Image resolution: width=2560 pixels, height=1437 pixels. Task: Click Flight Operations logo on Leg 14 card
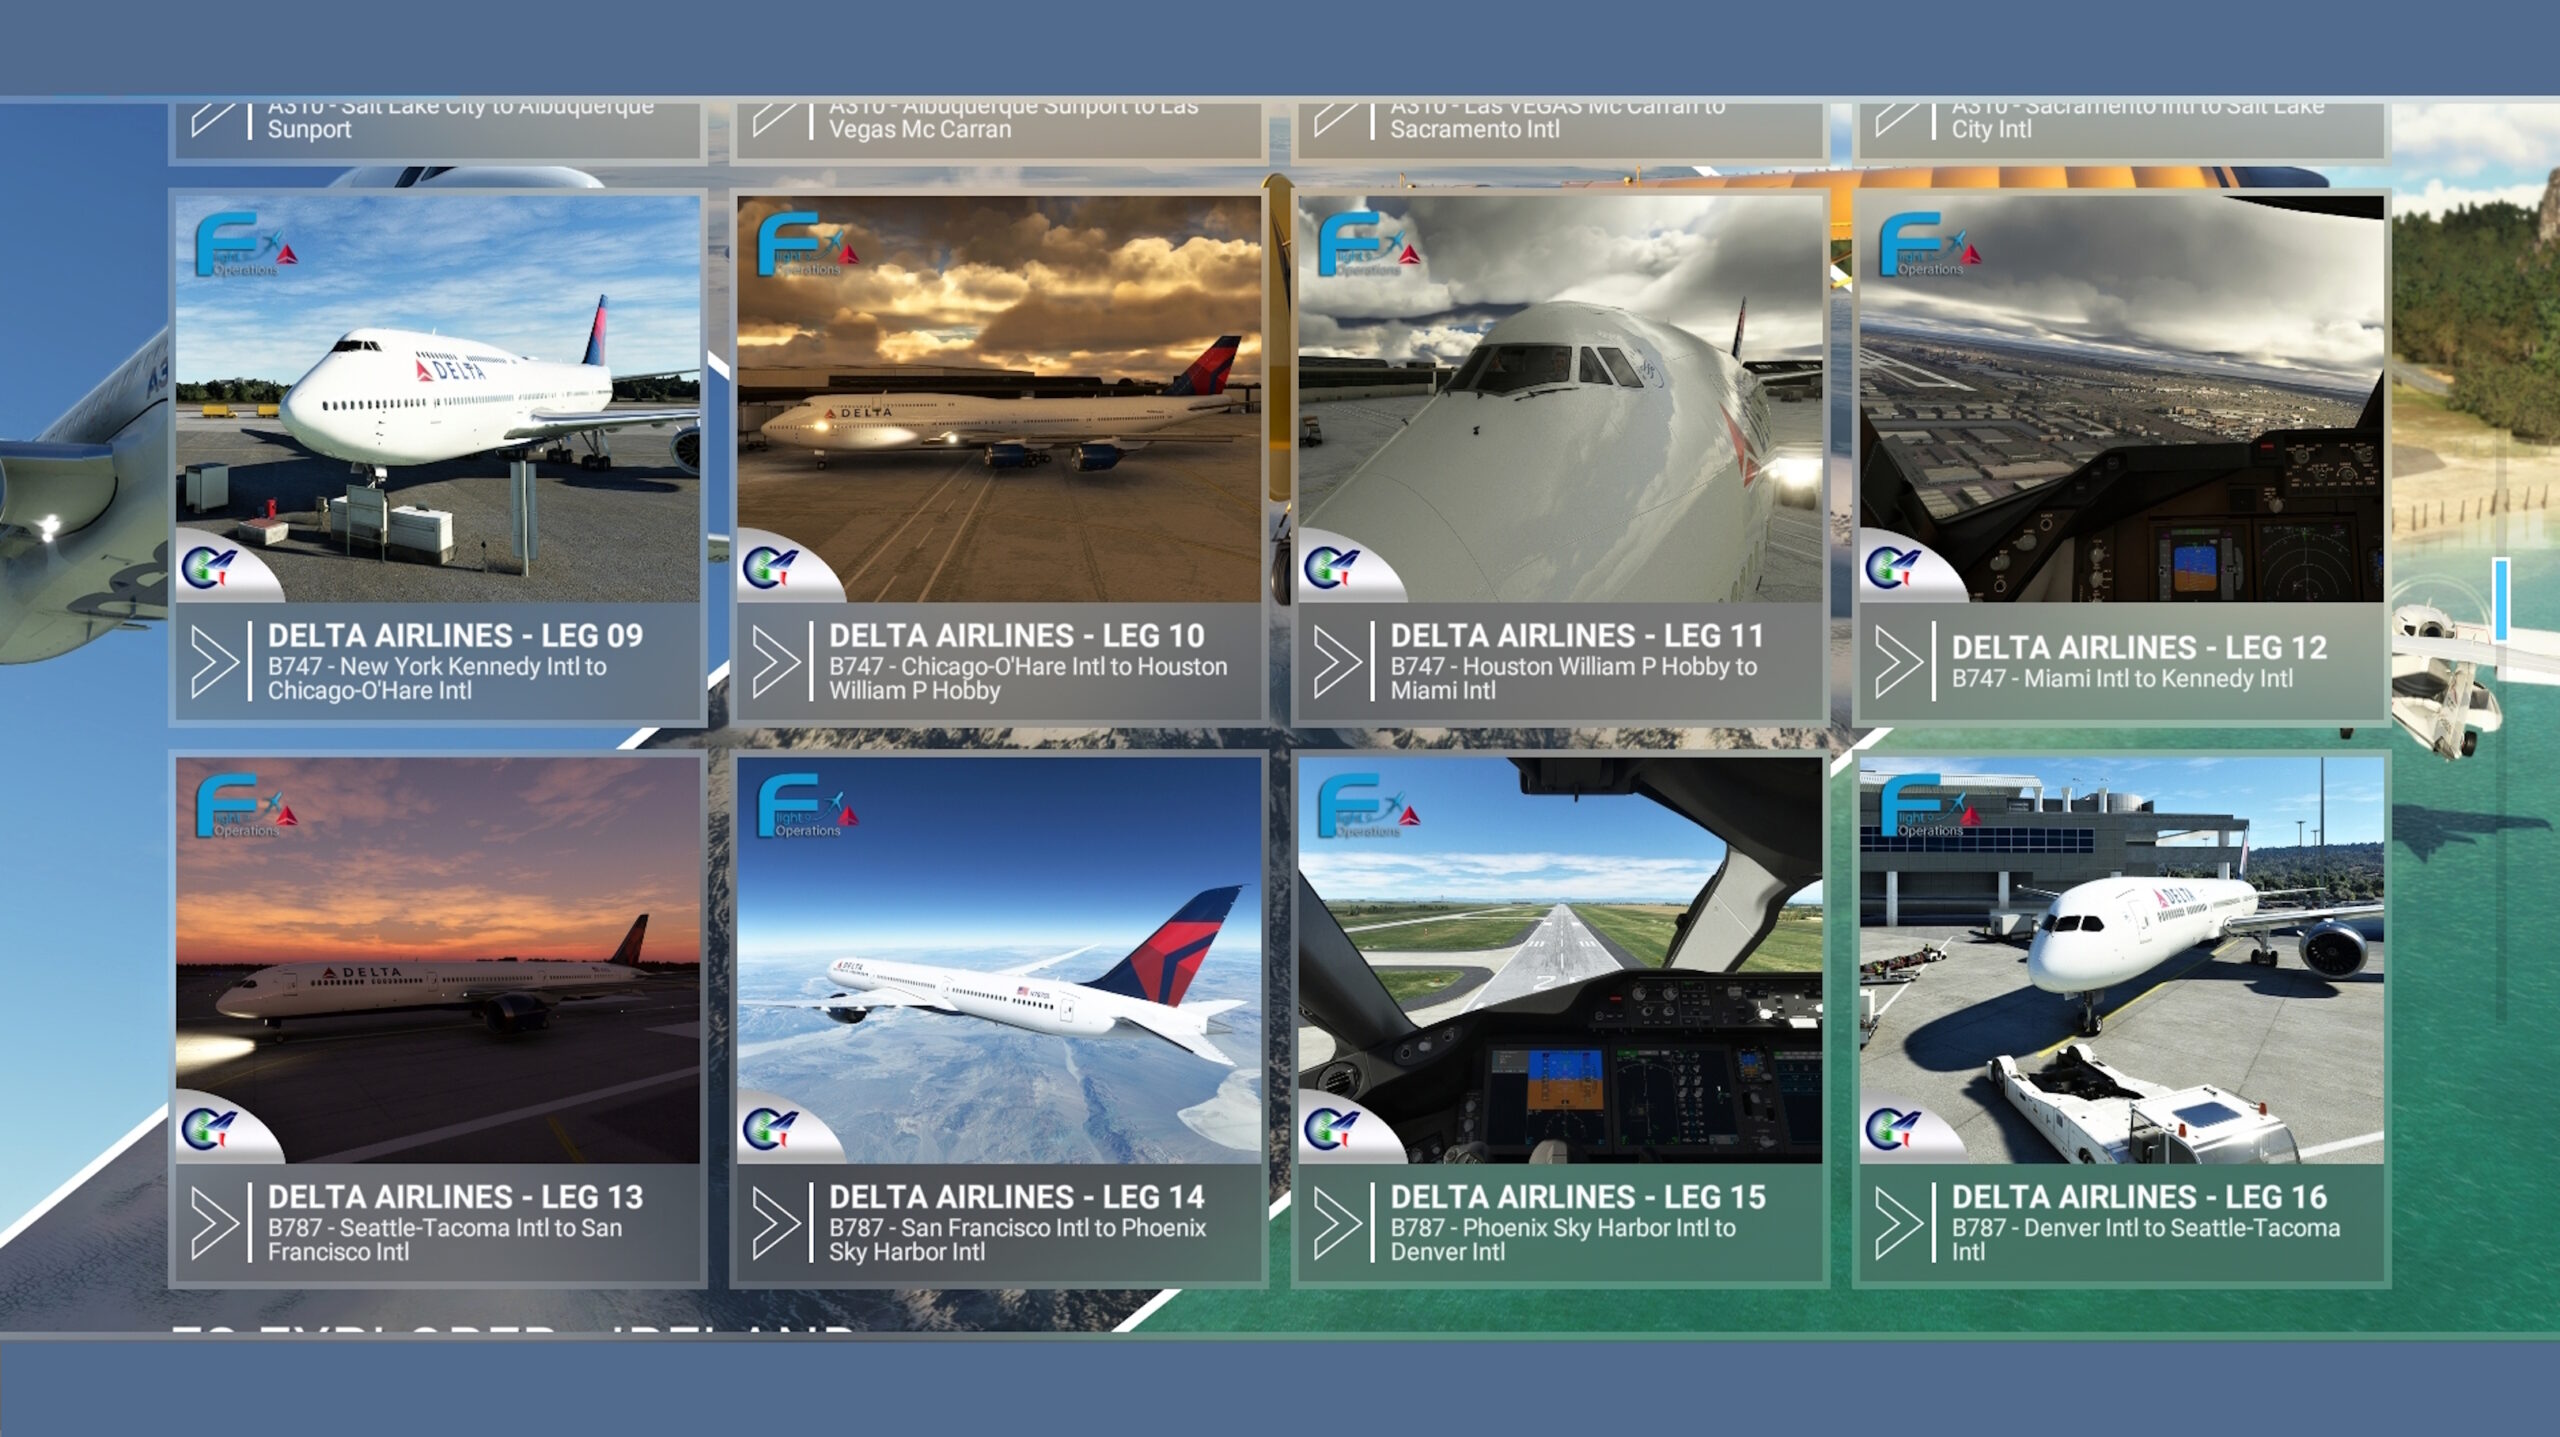[807, 805]
